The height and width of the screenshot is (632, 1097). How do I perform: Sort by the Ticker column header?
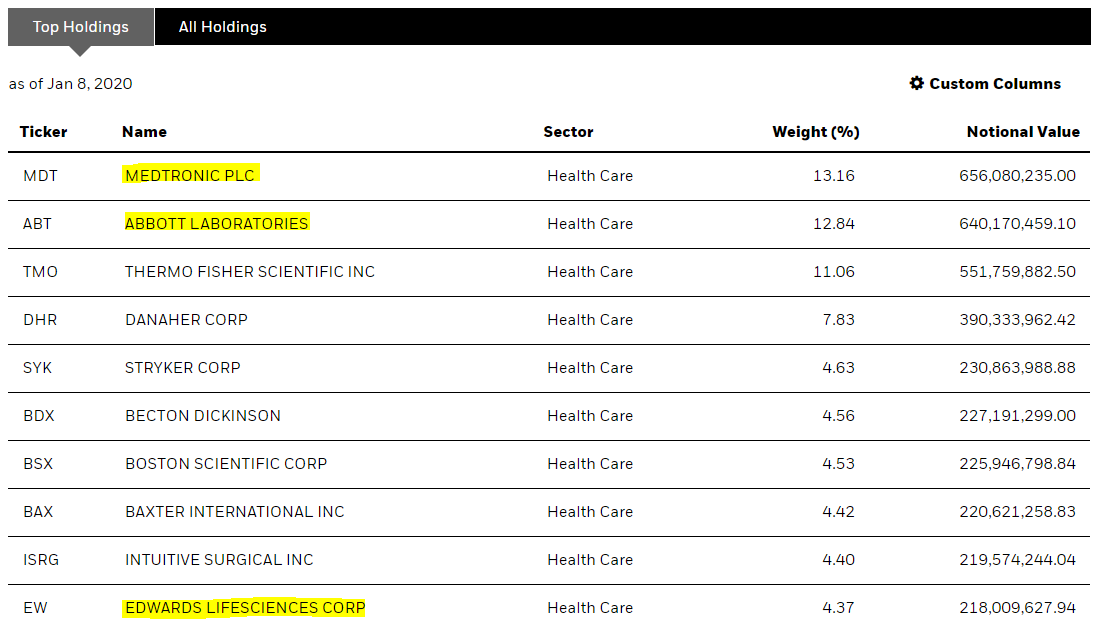(x=43, y=132)
